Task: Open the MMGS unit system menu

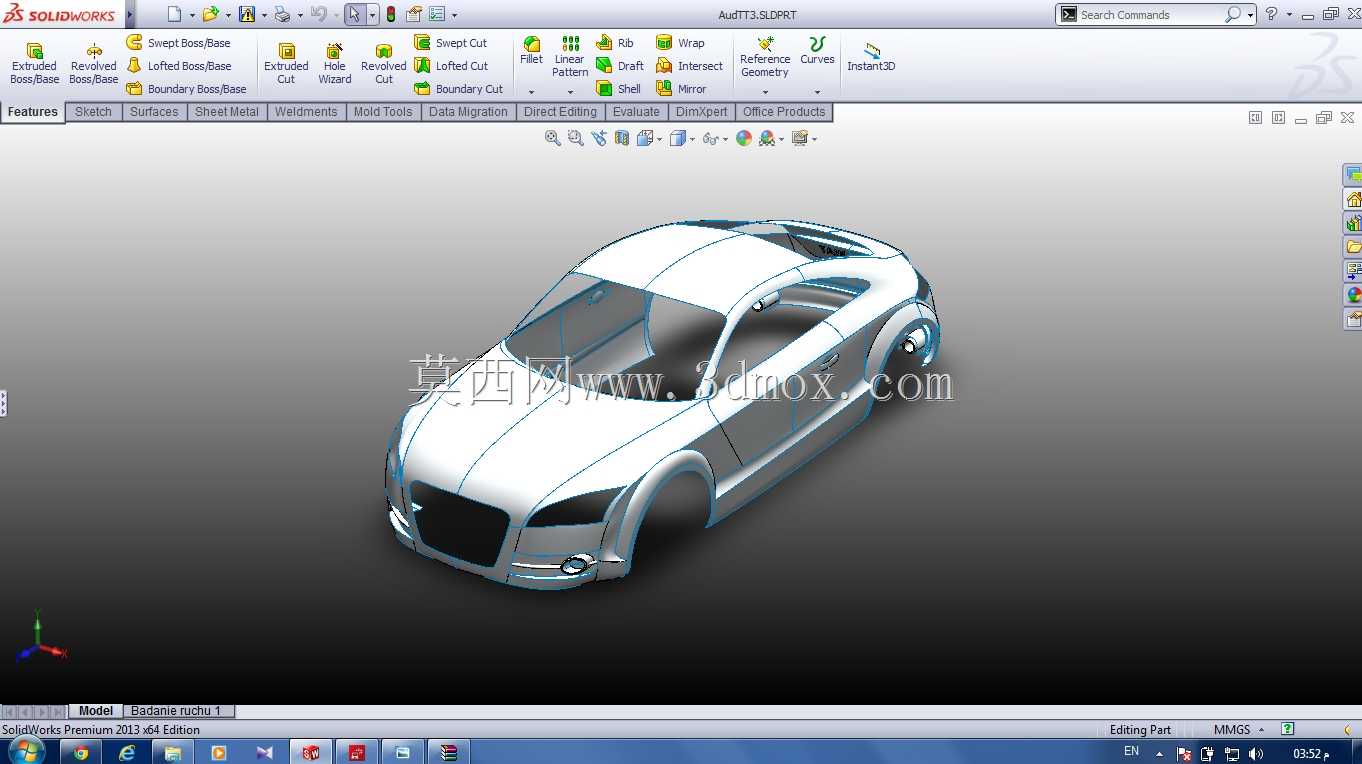Action: click(1239, 730)
